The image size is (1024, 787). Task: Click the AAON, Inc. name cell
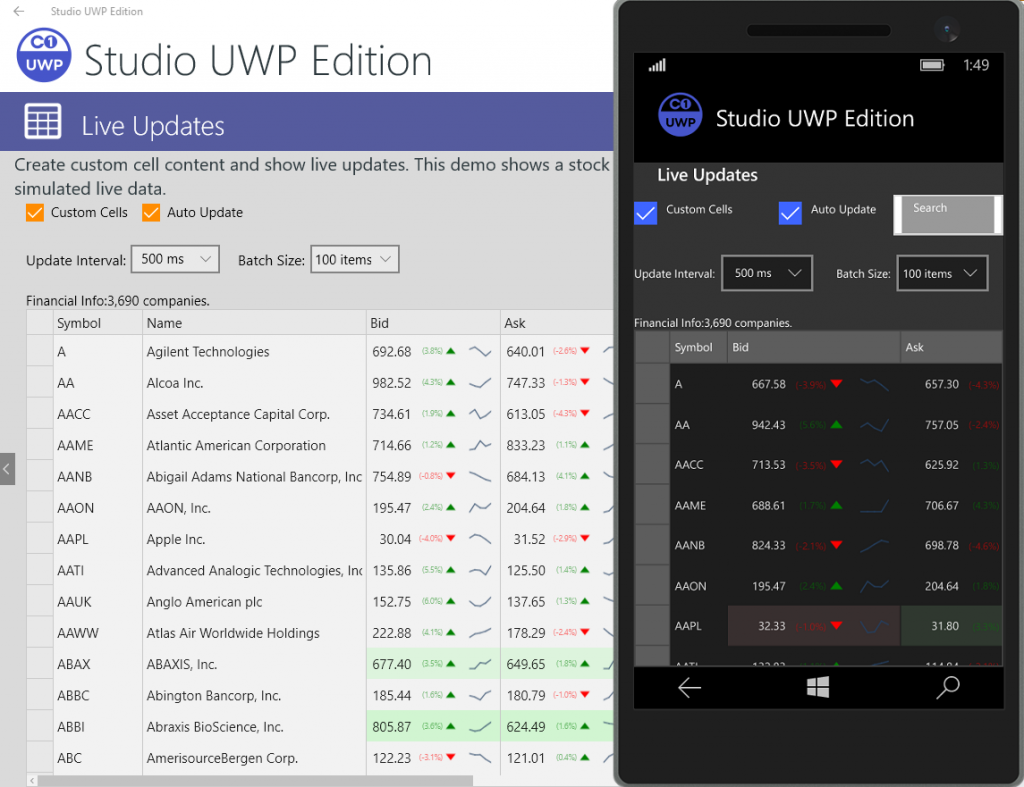pos(254,508)
